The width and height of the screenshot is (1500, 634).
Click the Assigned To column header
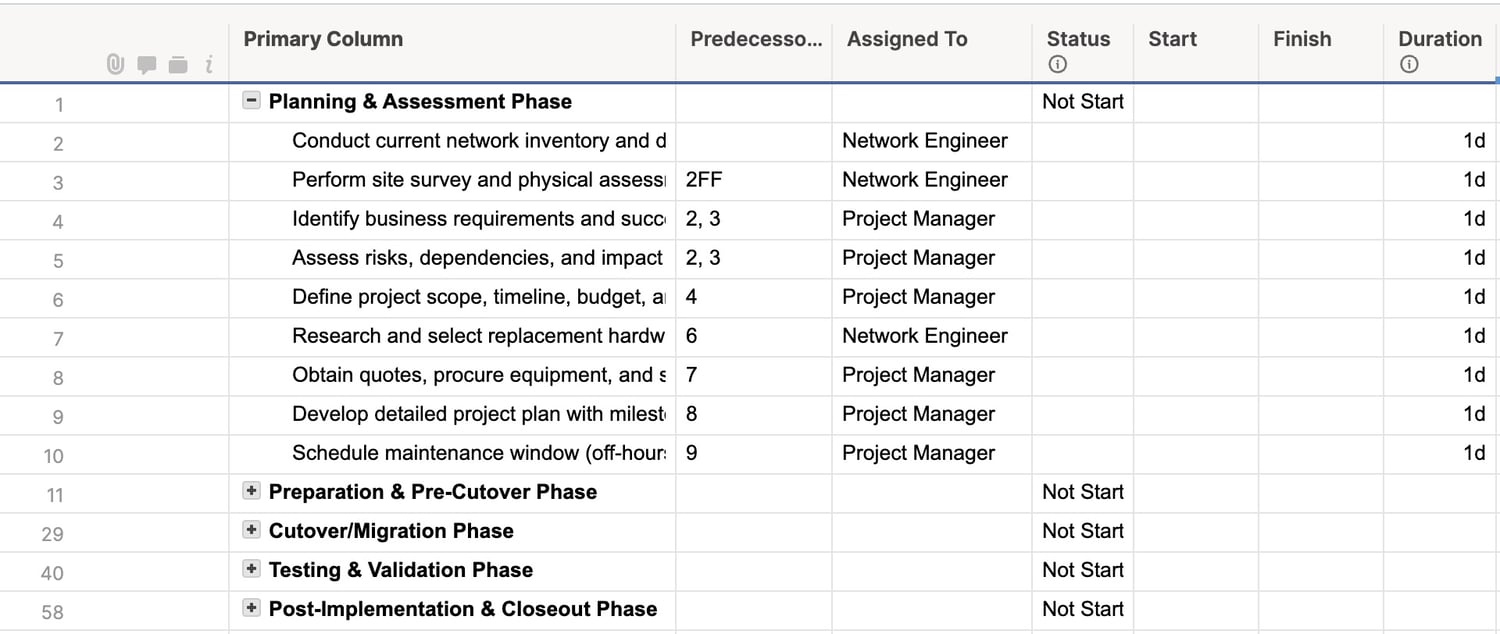907,40
